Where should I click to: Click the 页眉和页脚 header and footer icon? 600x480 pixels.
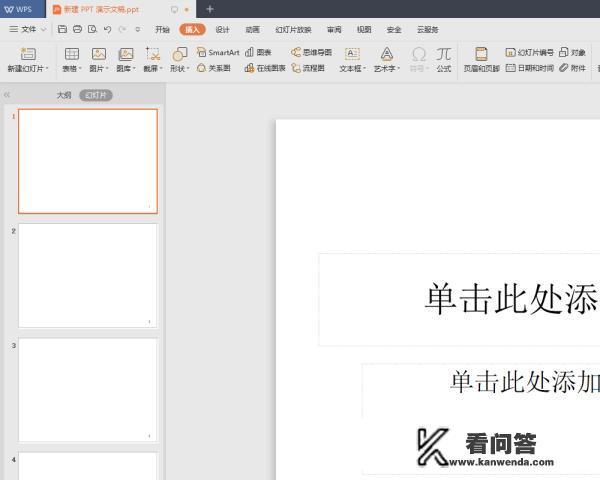click(481, 54)
